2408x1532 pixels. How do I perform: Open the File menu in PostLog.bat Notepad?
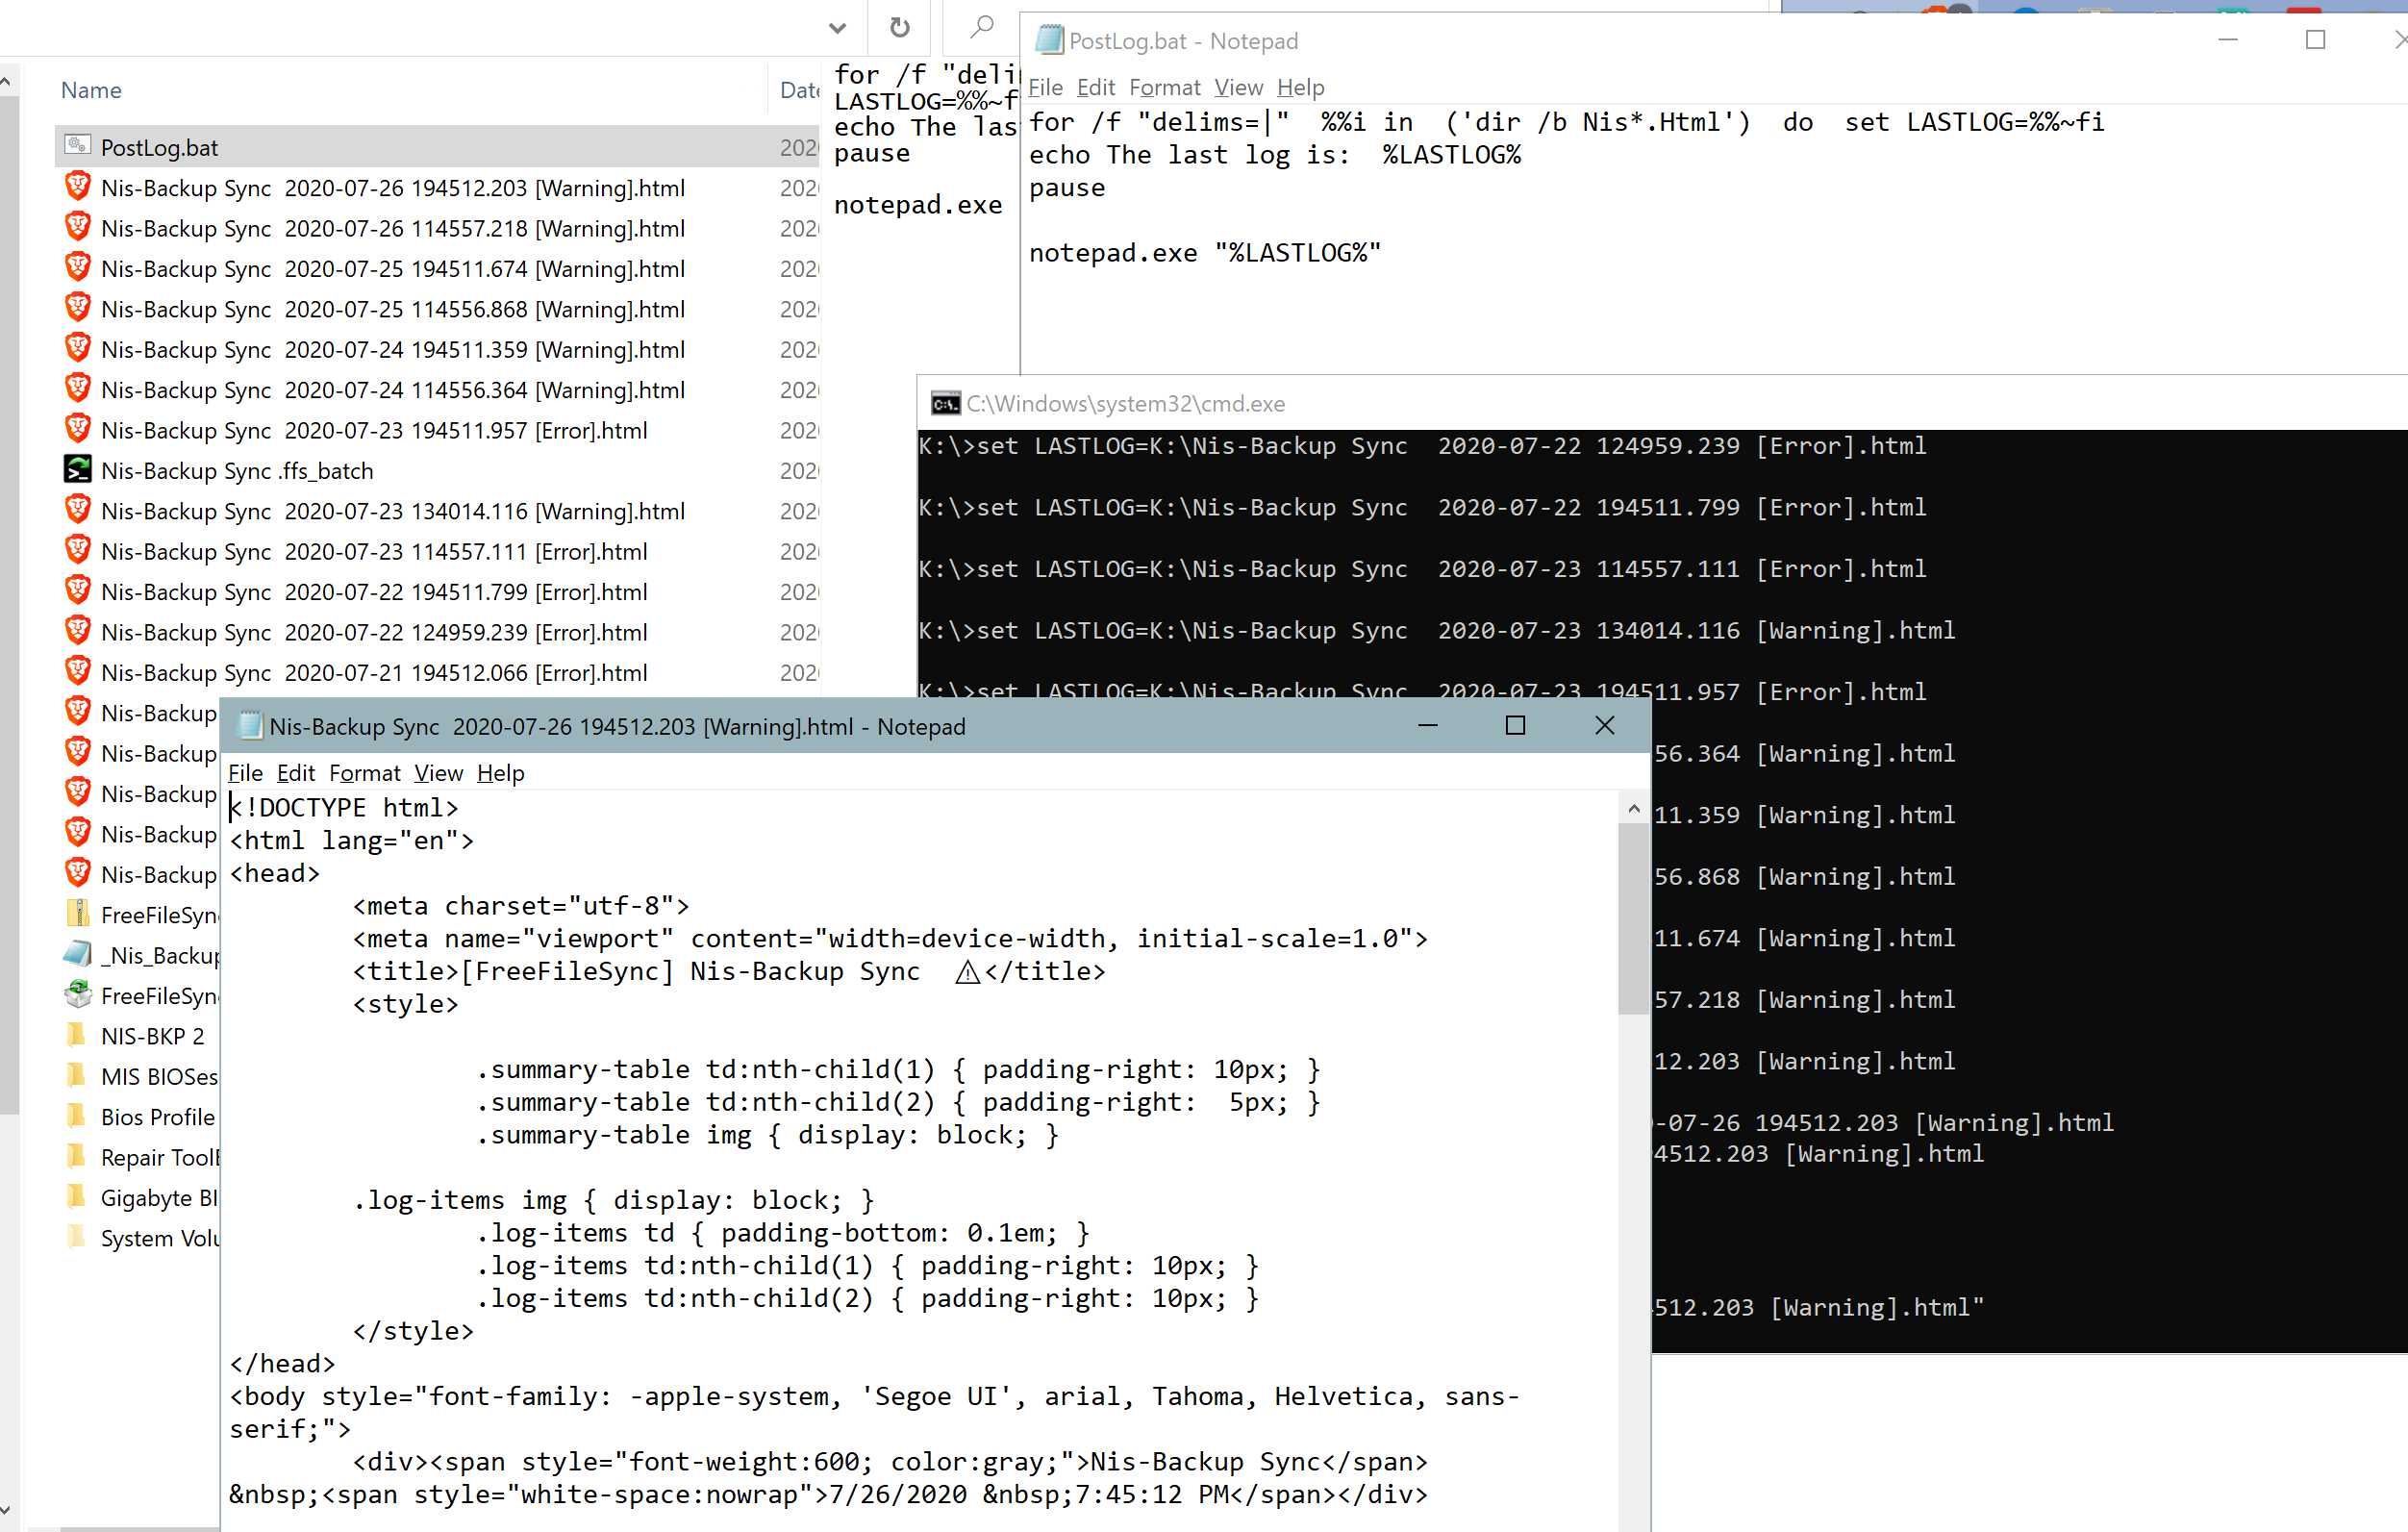[1045, 87]
